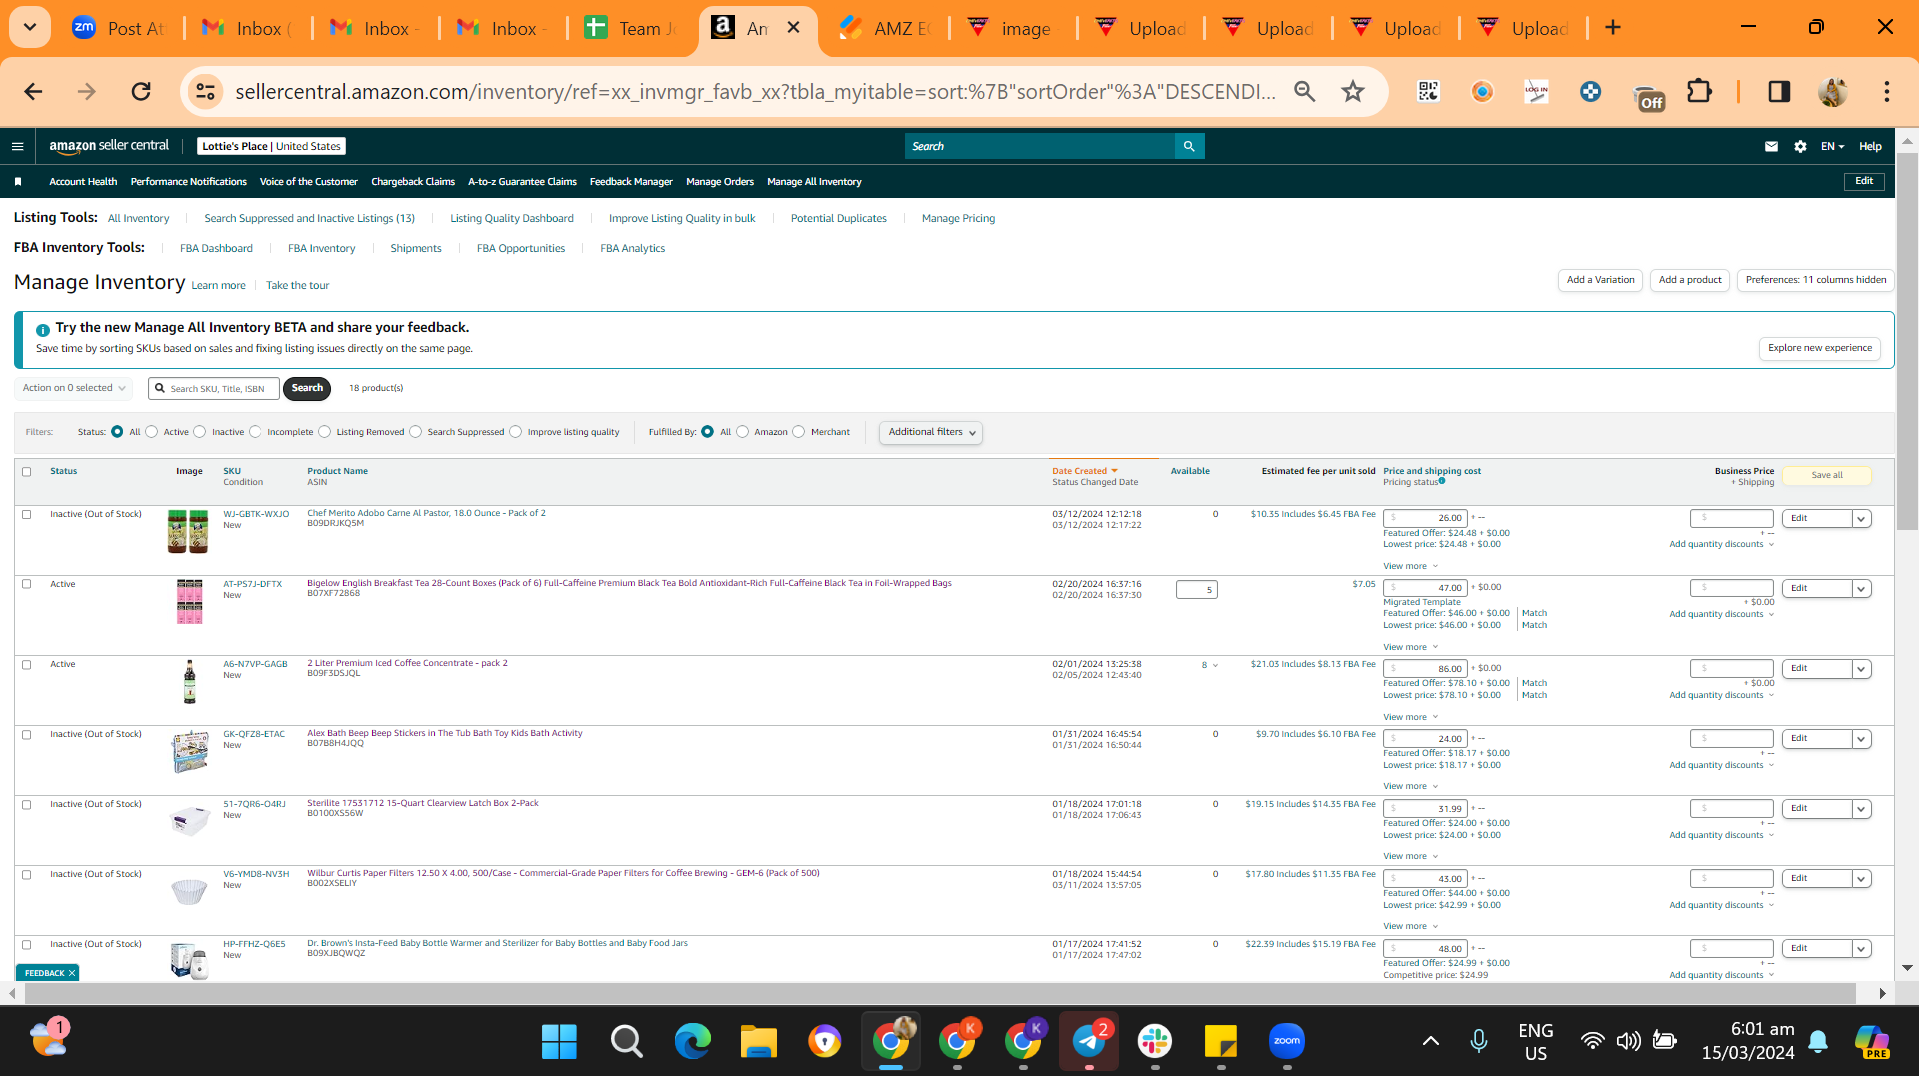The width and height of the screenshot is (1919, 1076).
Task: Check the Bigelow English Breakfast Tea row
Action: 27,584
